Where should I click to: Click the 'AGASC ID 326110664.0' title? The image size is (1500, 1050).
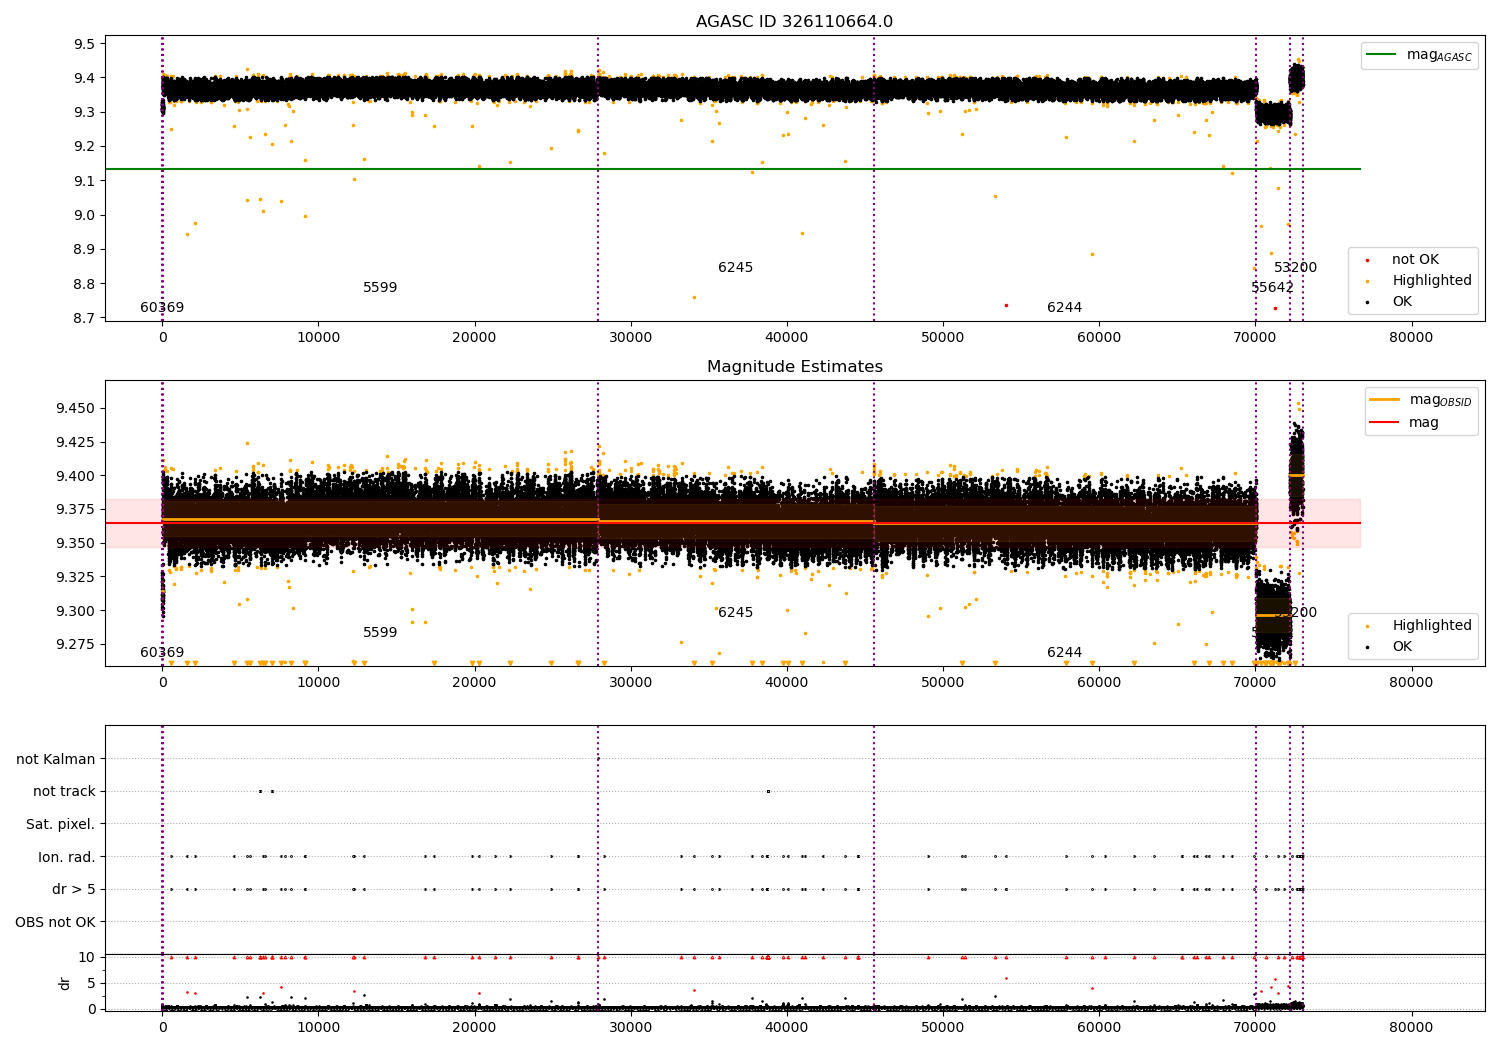795,22
